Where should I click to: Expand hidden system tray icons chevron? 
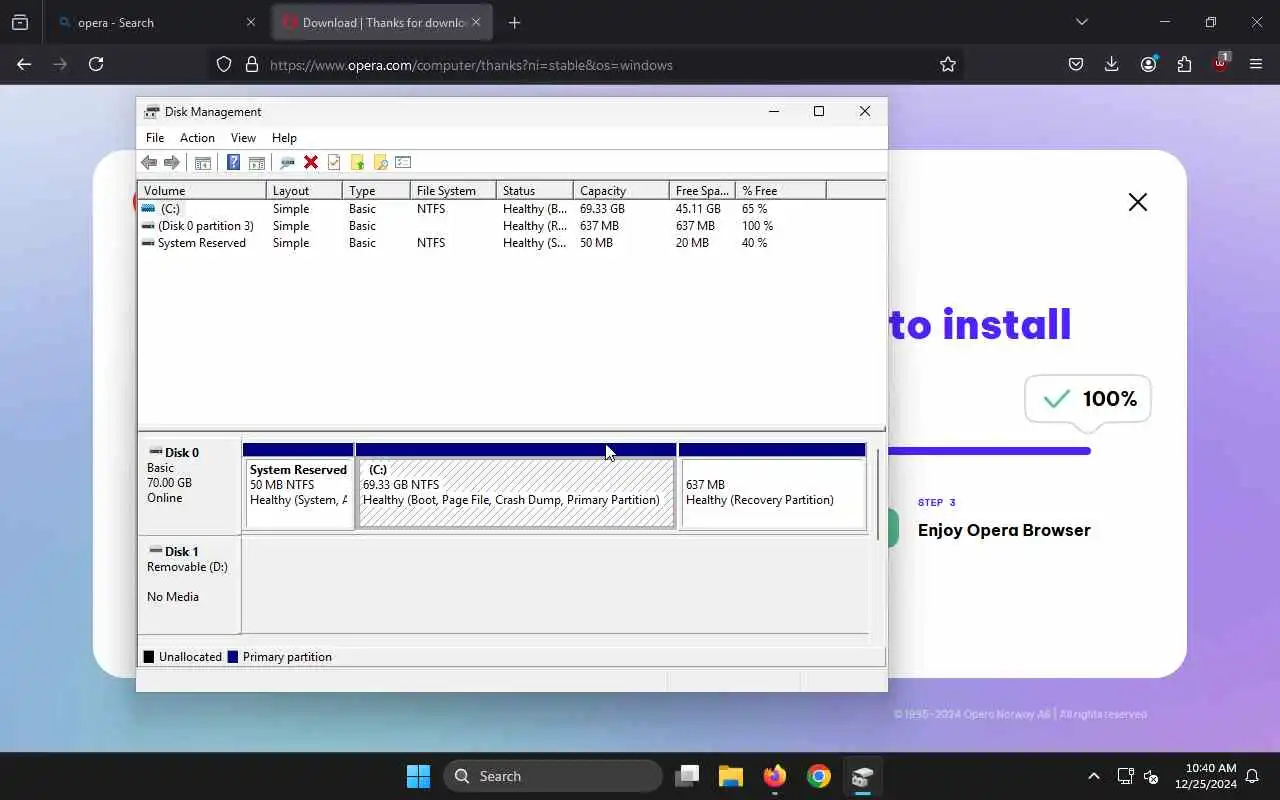click(x=1093, y=776)
